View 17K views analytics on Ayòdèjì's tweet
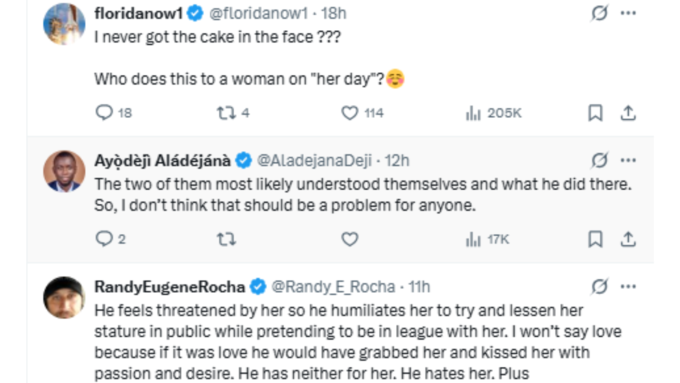Viewport: 680px width, 383px height. point(487,239)
